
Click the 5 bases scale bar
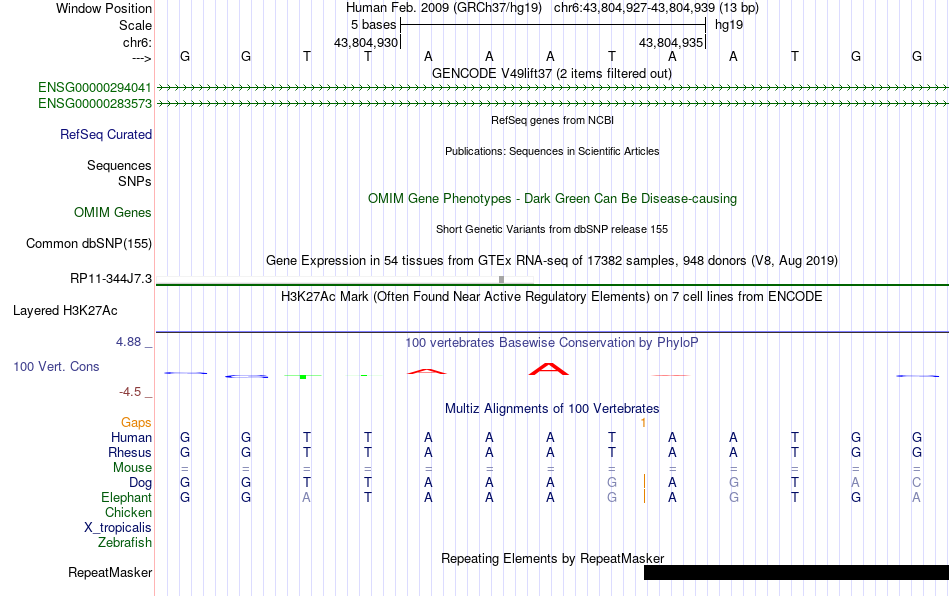pos(553,25)
